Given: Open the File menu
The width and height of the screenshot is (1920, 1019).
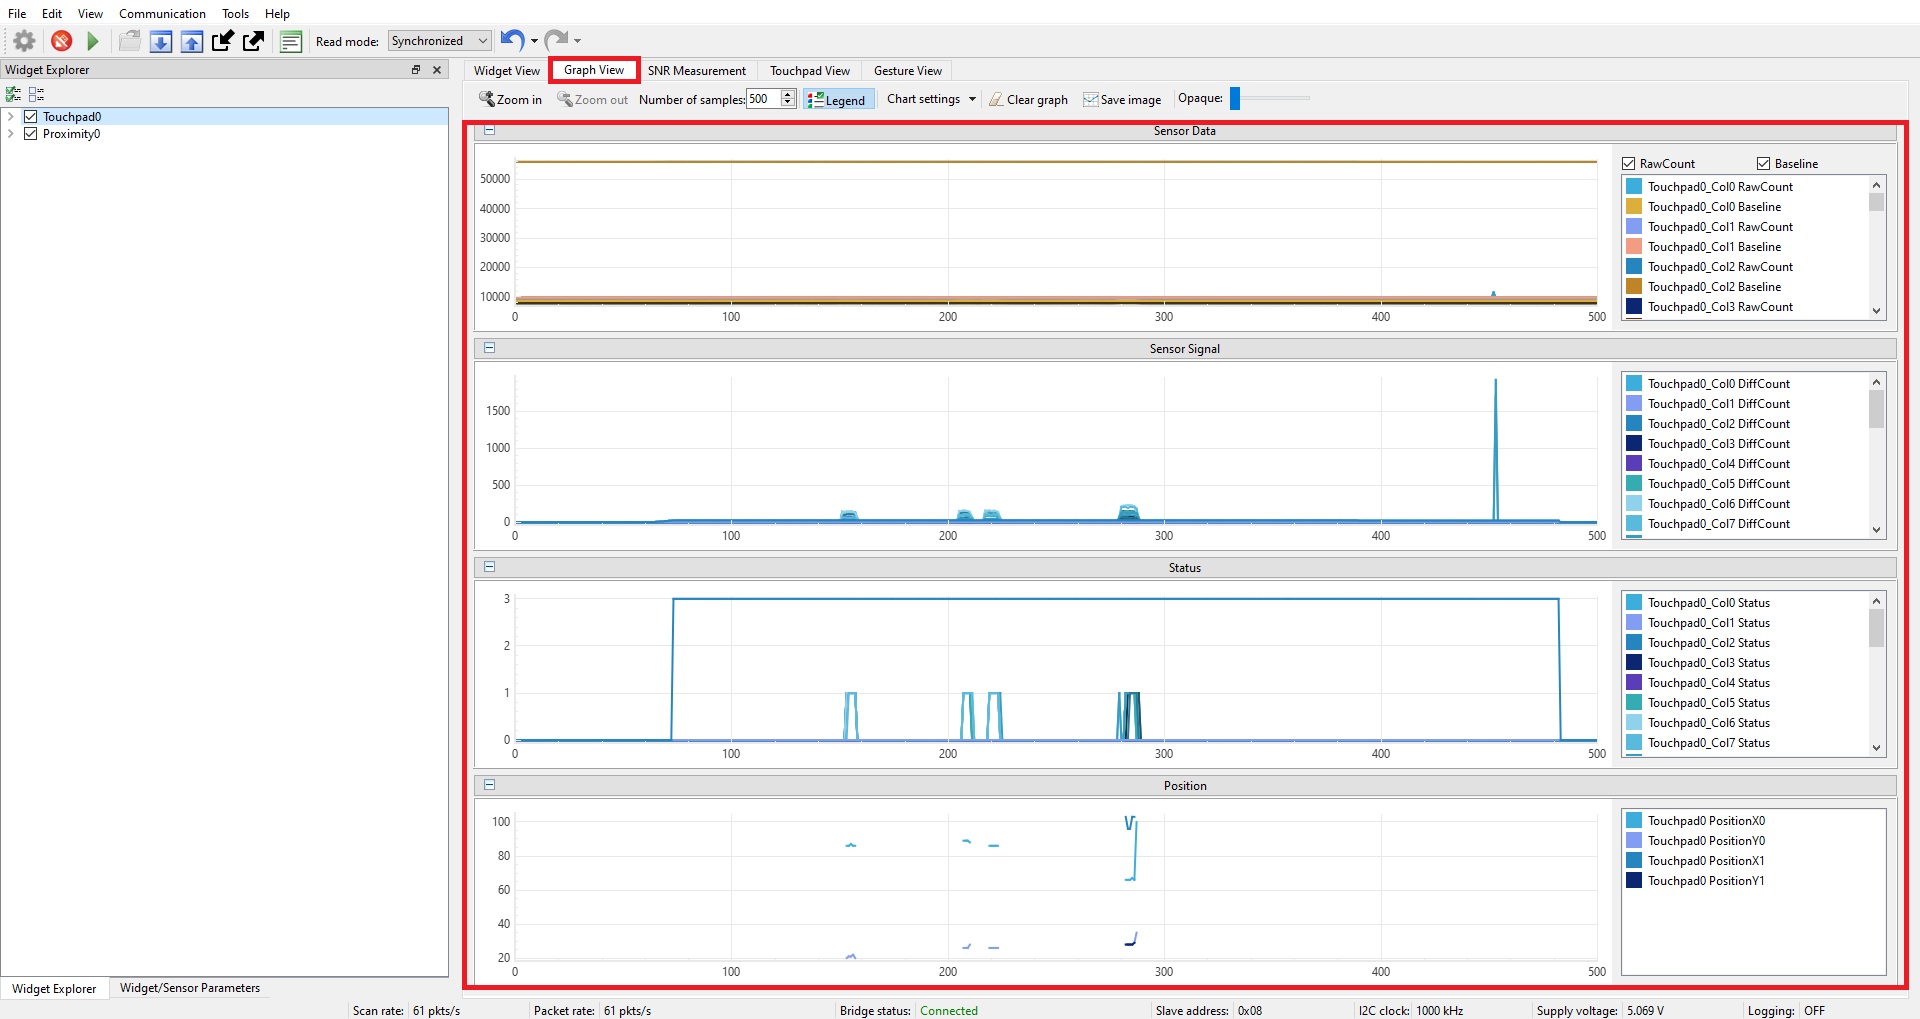Looking at the screenshot, I should click(17, 13).
